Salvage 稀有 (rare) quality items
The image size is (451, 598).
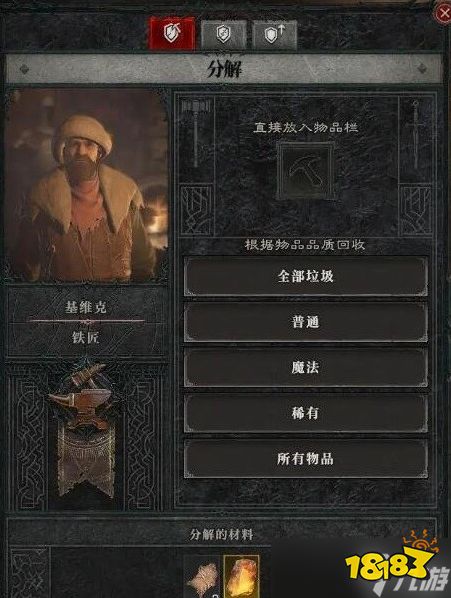pos(305,413)
